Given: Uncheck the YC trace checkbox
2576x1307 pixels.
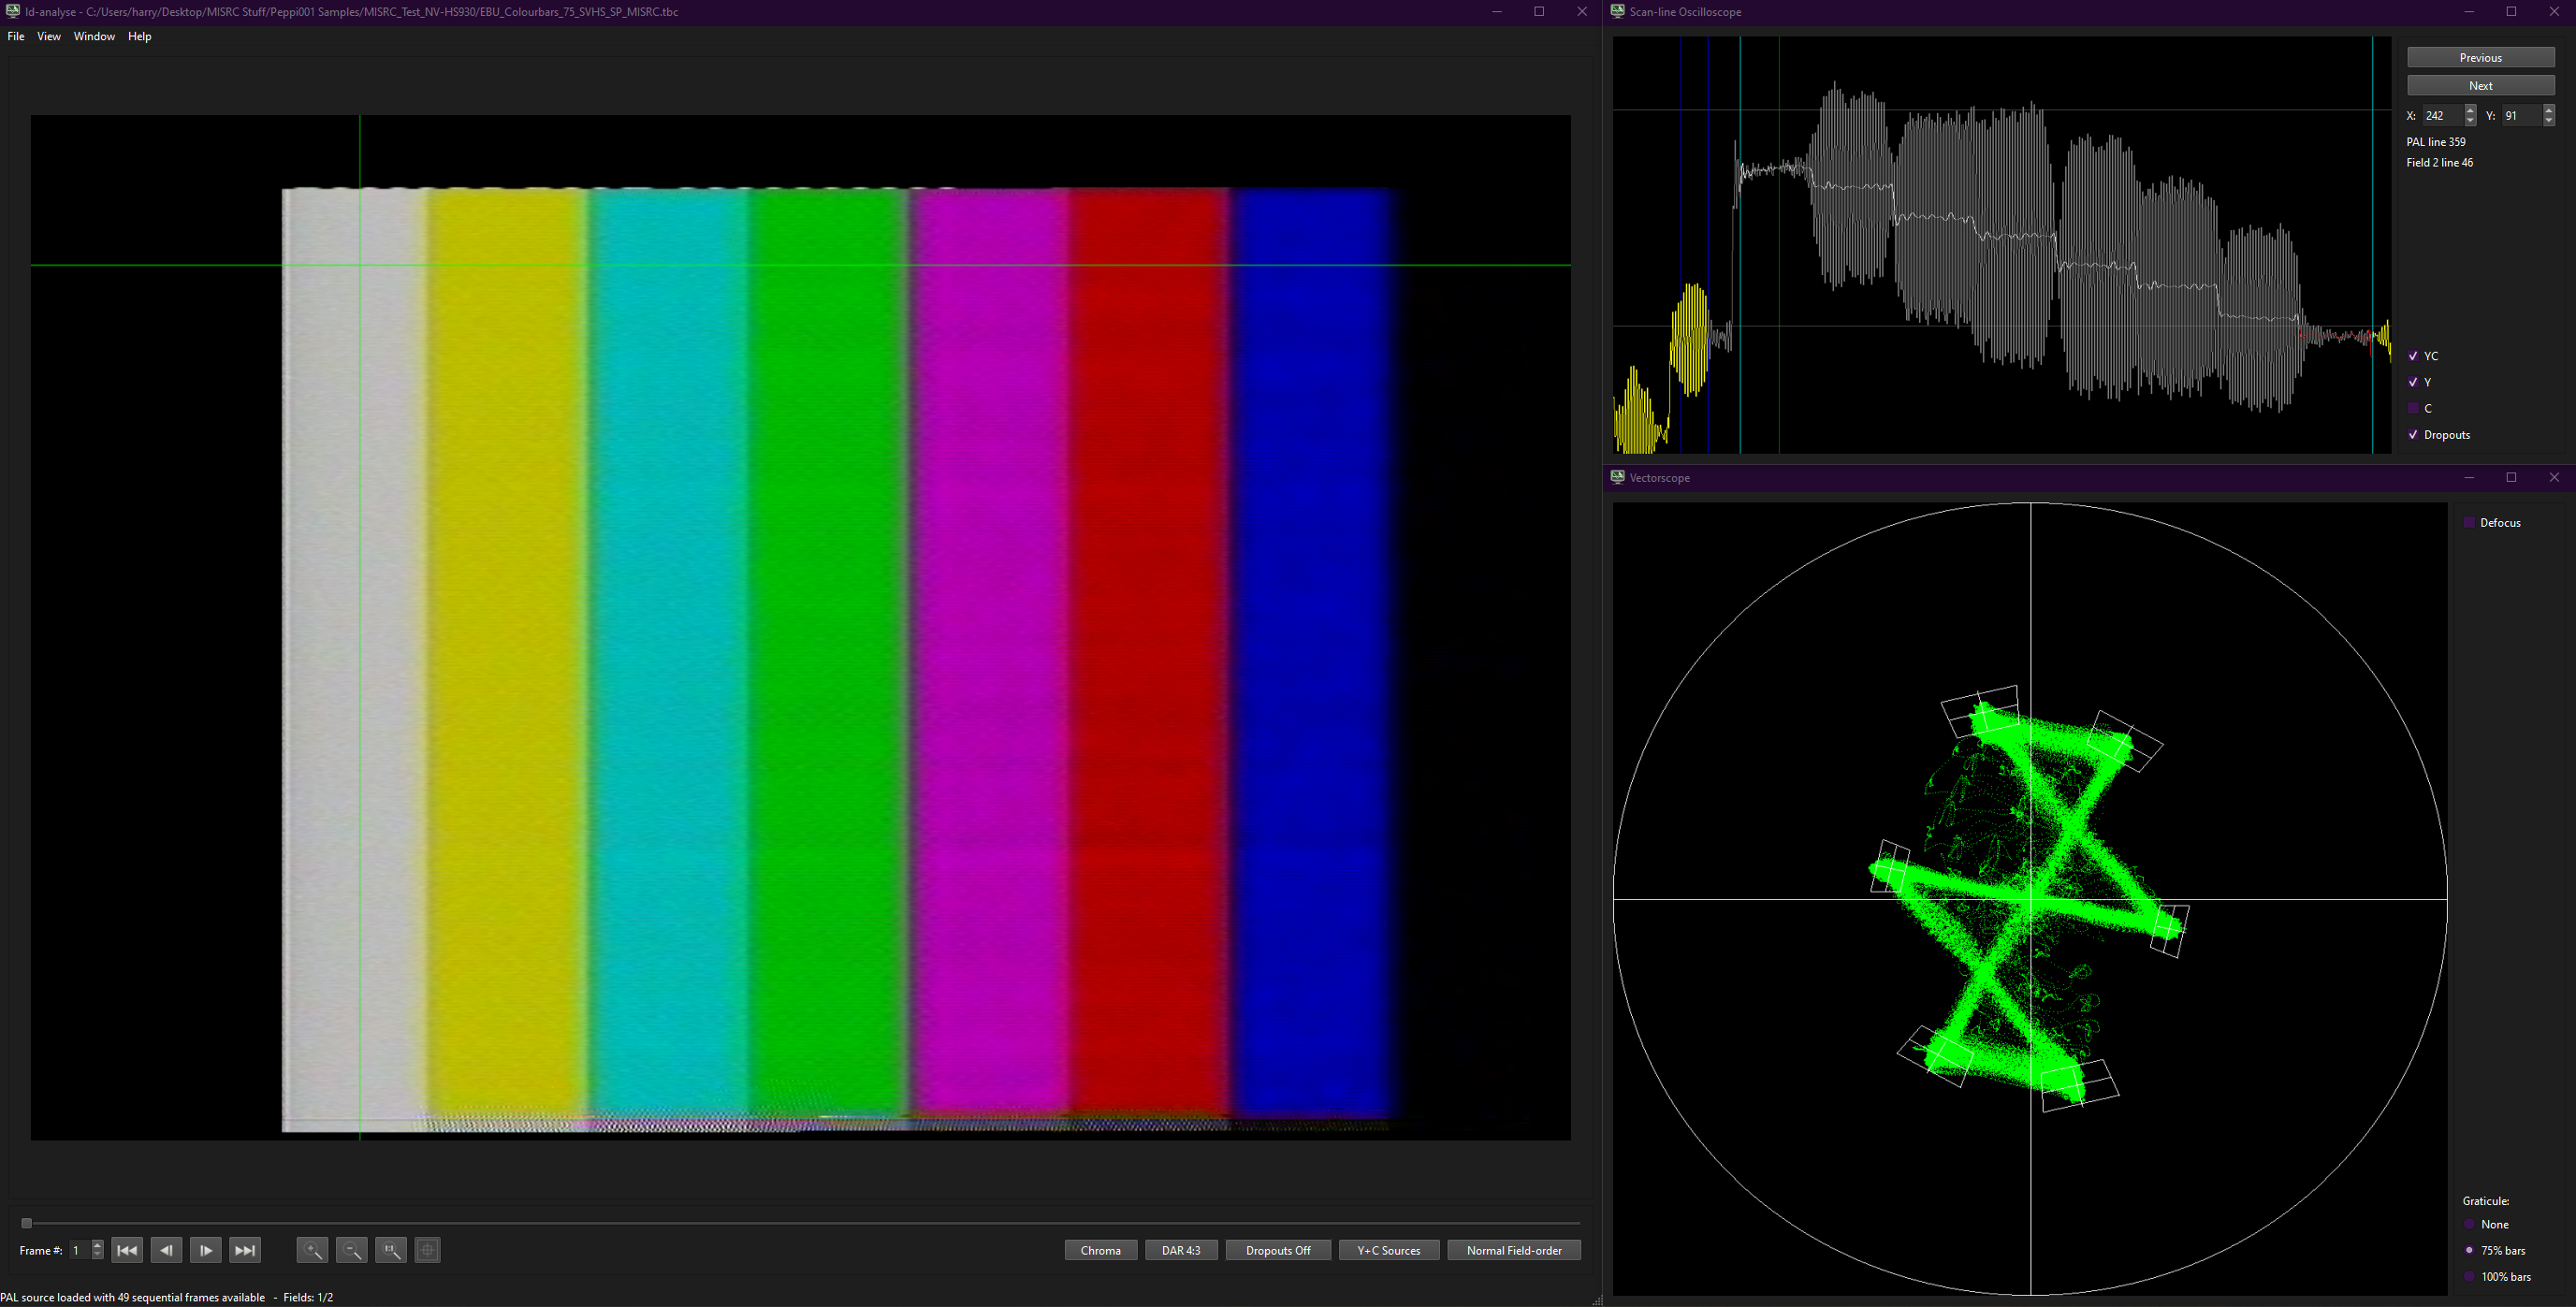Looking at the screenshot, I should (2413, 356).
